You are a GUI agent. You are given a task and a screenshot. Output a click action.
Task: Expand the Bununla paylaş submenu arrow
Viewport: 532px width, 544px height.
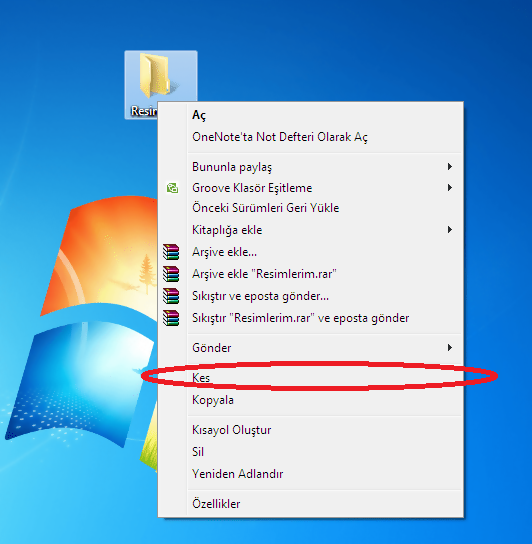point(450,167)
